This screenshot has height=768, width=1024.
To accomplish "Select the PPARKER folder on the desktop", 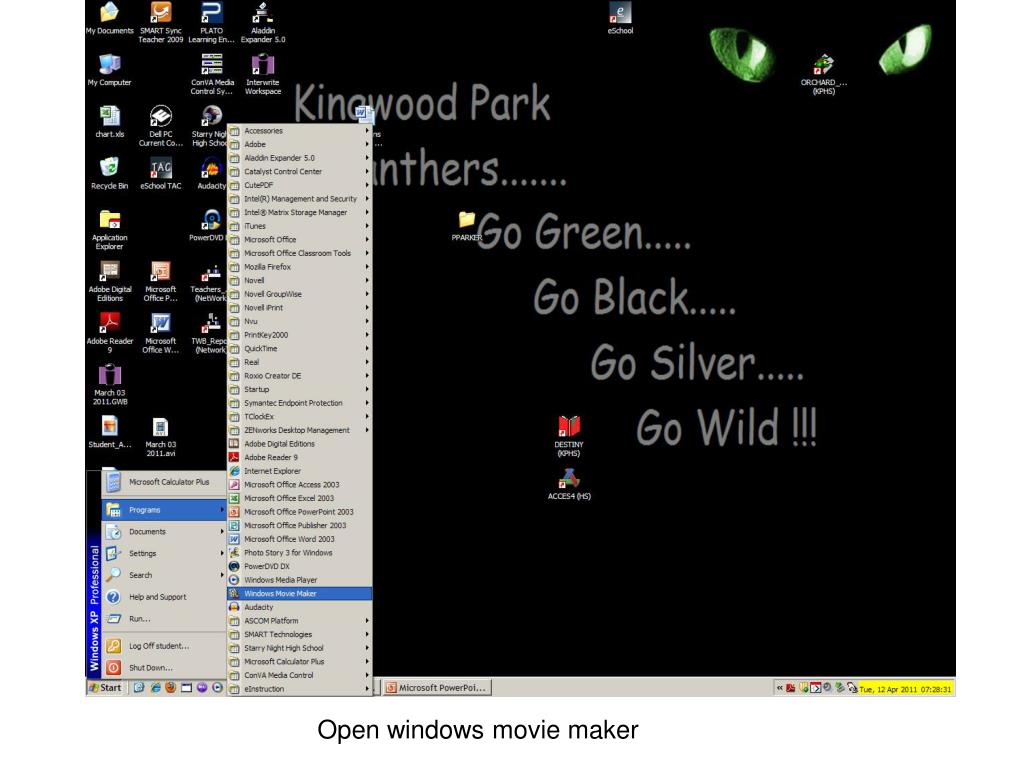I will (466, 226).
